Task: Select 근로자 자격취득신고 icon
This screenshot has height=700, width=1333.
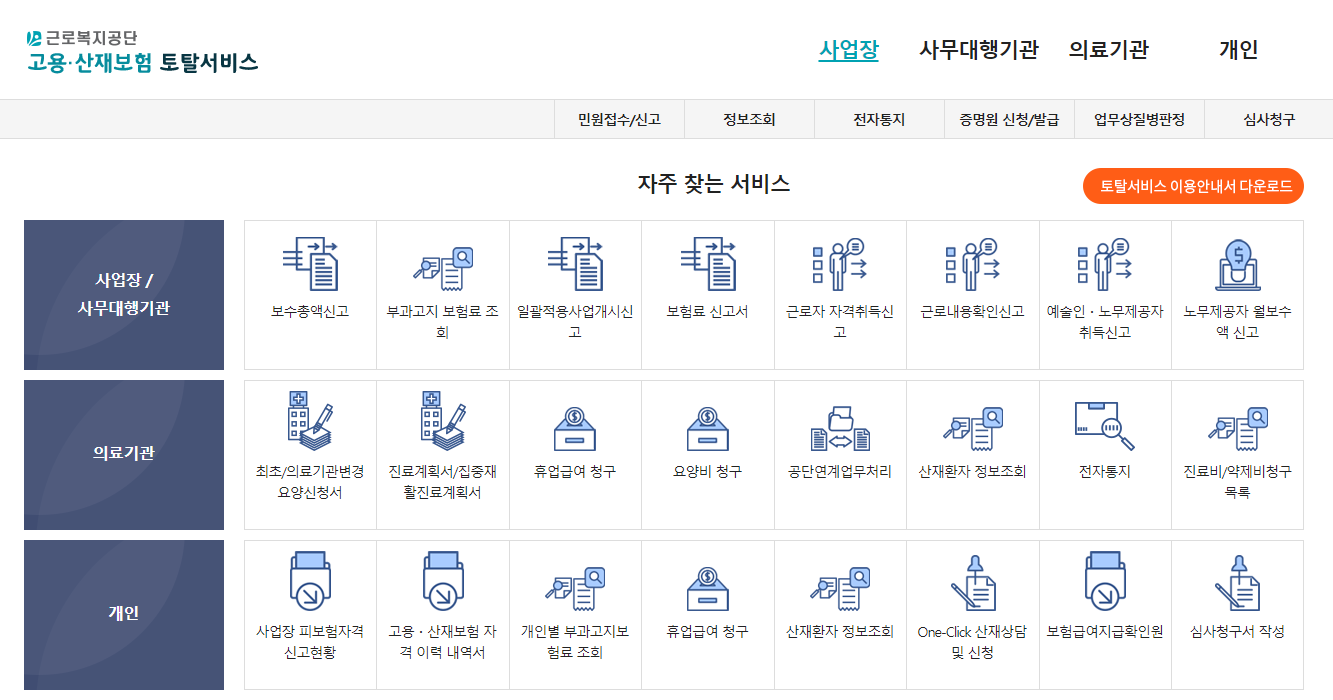Action: point(840,264)
